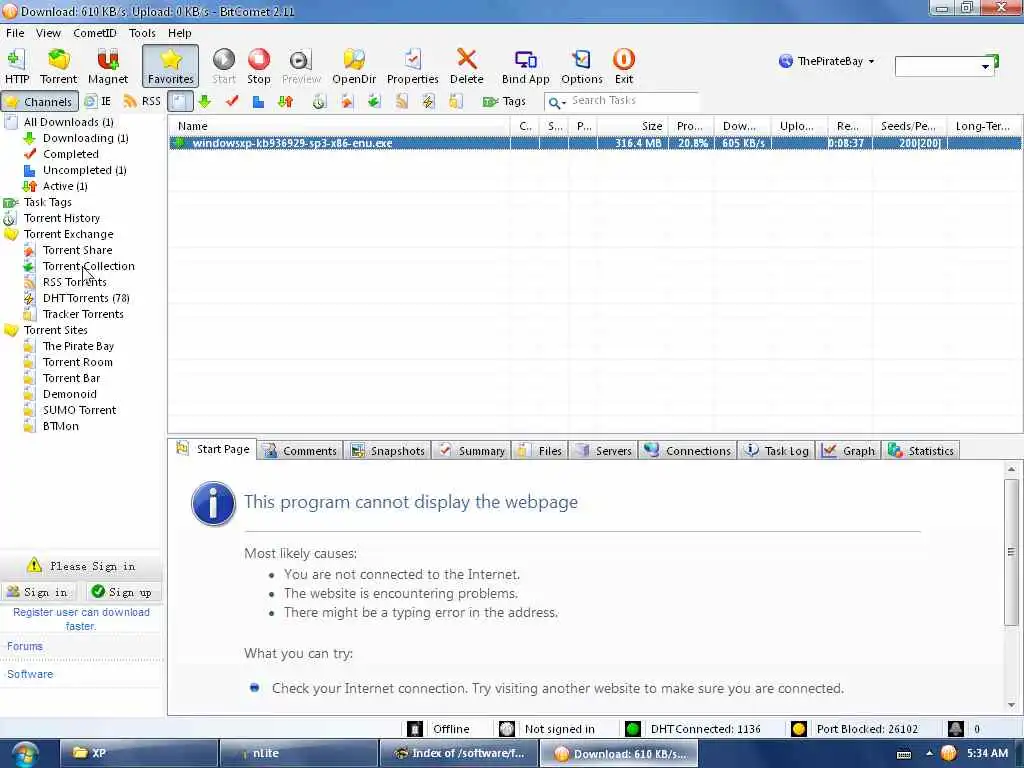Click the Sign up button
Image resolution: width=1024 pixels, height=768 pixels.
[x=122, y=592]
